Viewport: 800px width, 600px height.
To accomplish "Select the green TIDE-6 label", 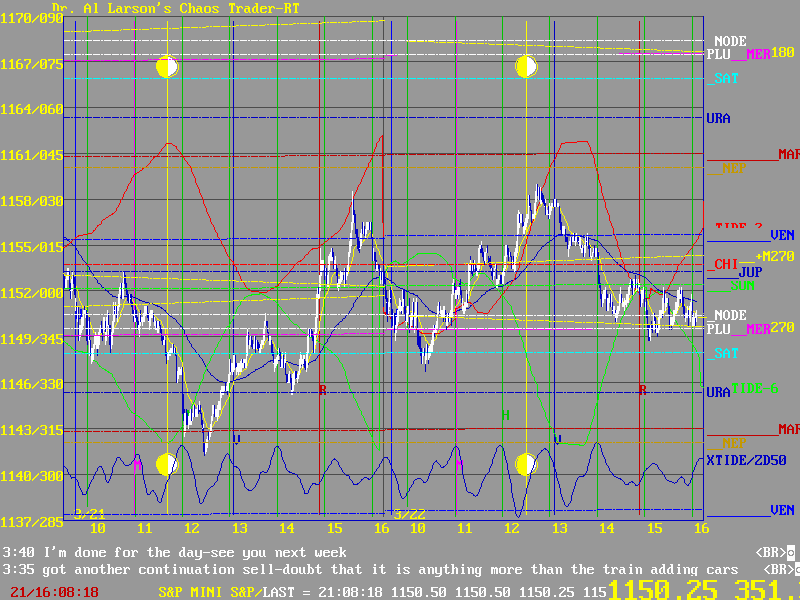I will [x=754, y=388].
